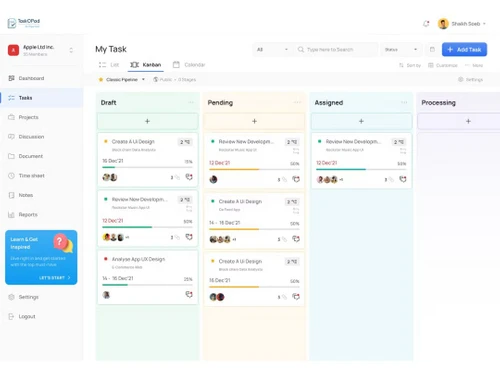Open the Shaikh Saeb user menu arrow
Viewport: 500px width, 375px height.
coord(484,24)
